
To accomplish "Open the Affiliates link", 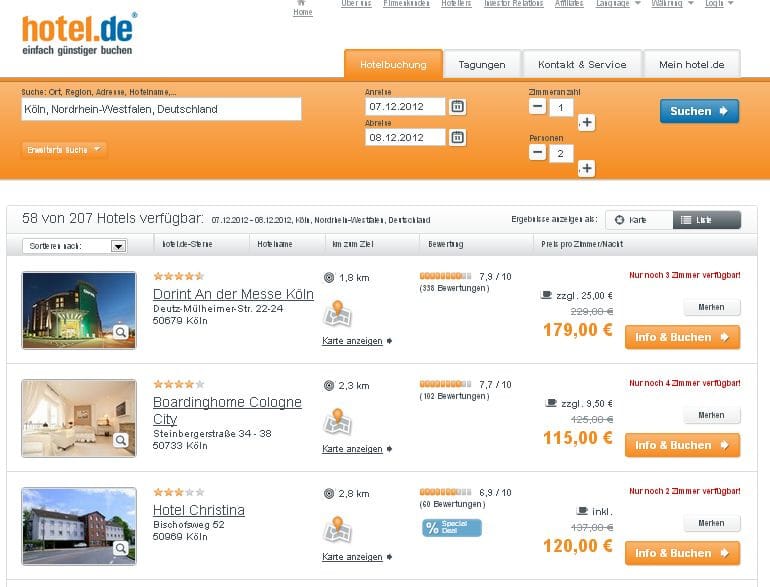I will 569,3.
